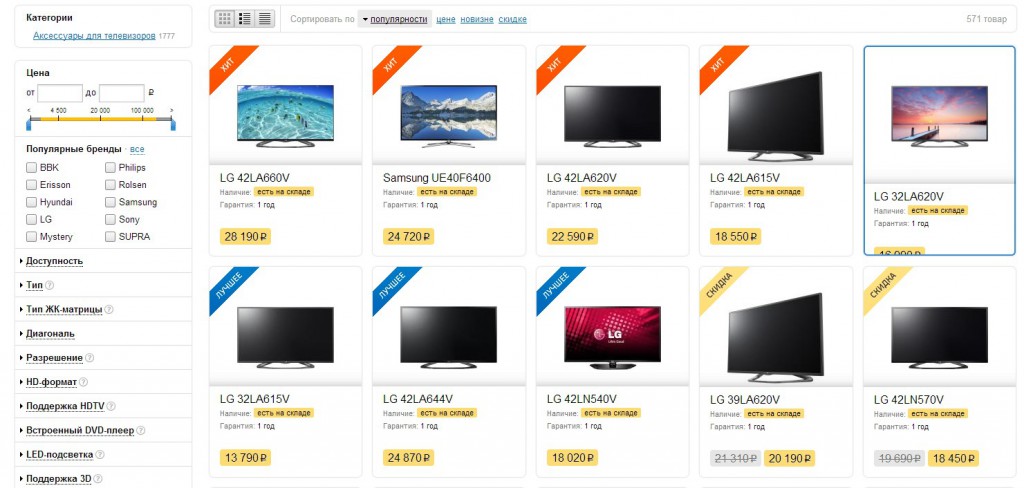Show all brands via все link

[x=137, y=149]
